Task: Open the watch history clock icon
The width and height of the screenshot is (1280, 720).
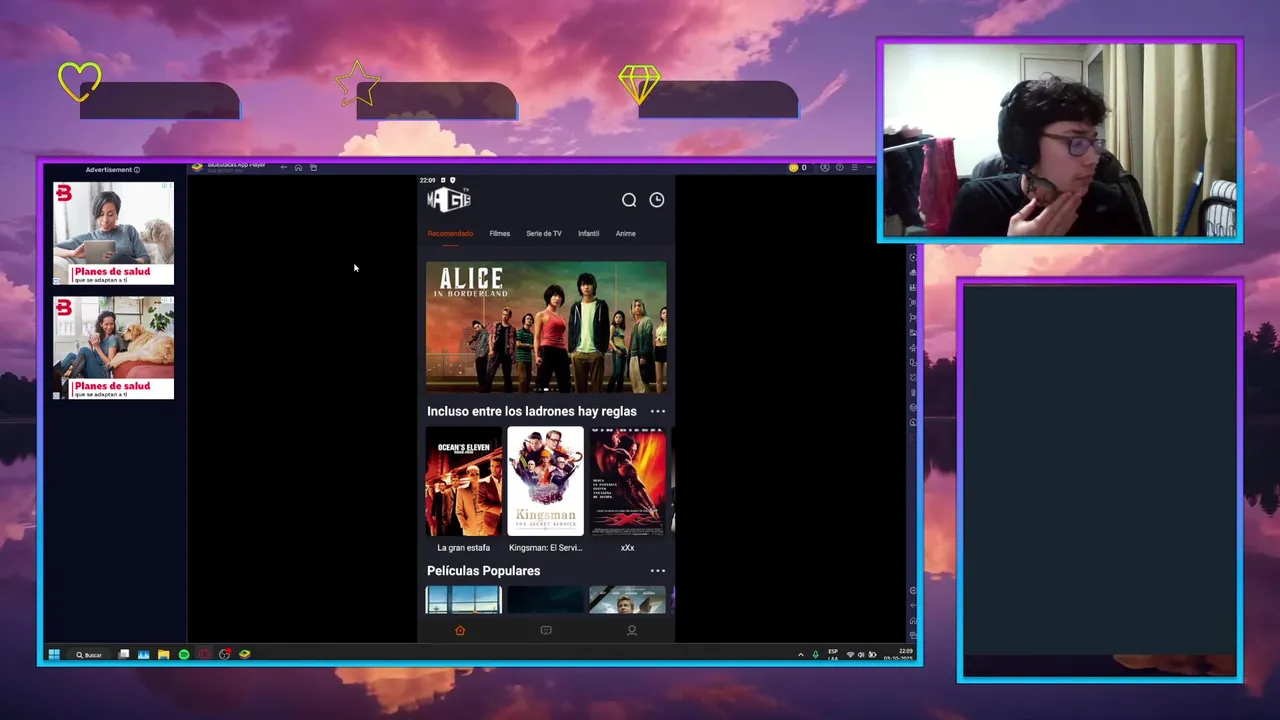Action: click(x=657, y=200)
